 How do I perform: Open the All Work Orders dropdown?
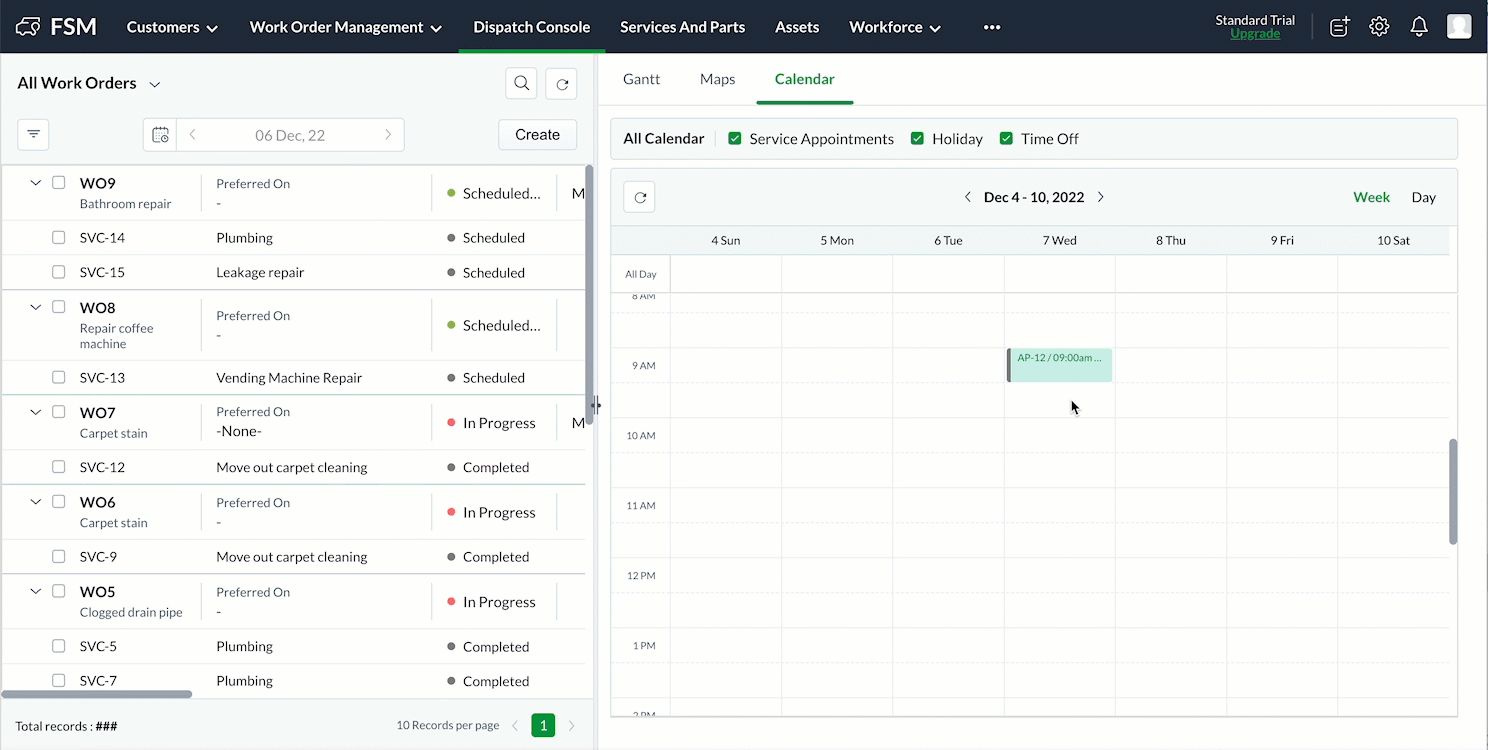(x=155, y=84)
